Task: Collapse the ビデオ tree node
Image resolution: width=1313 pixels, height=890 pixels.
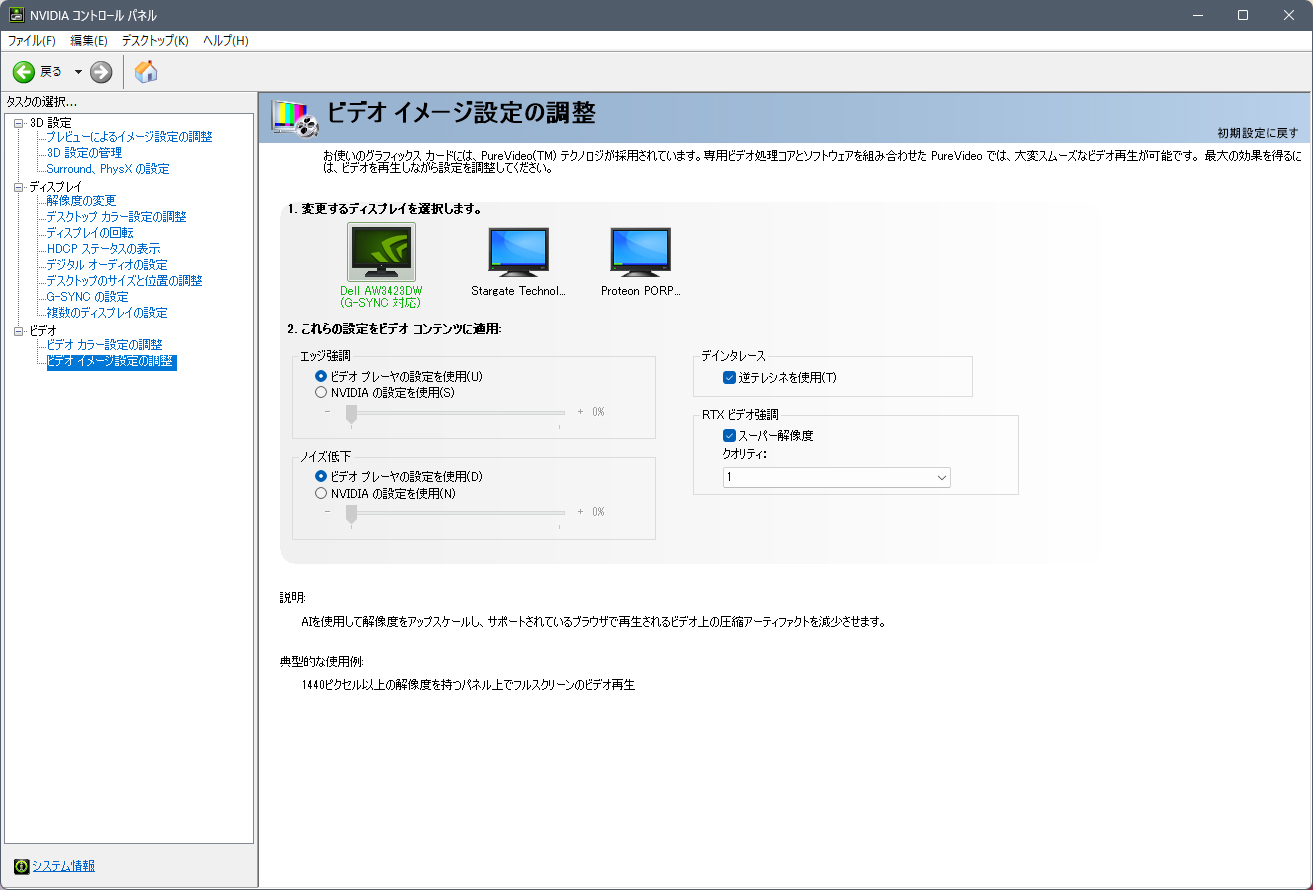Action: tap(19, 330)
